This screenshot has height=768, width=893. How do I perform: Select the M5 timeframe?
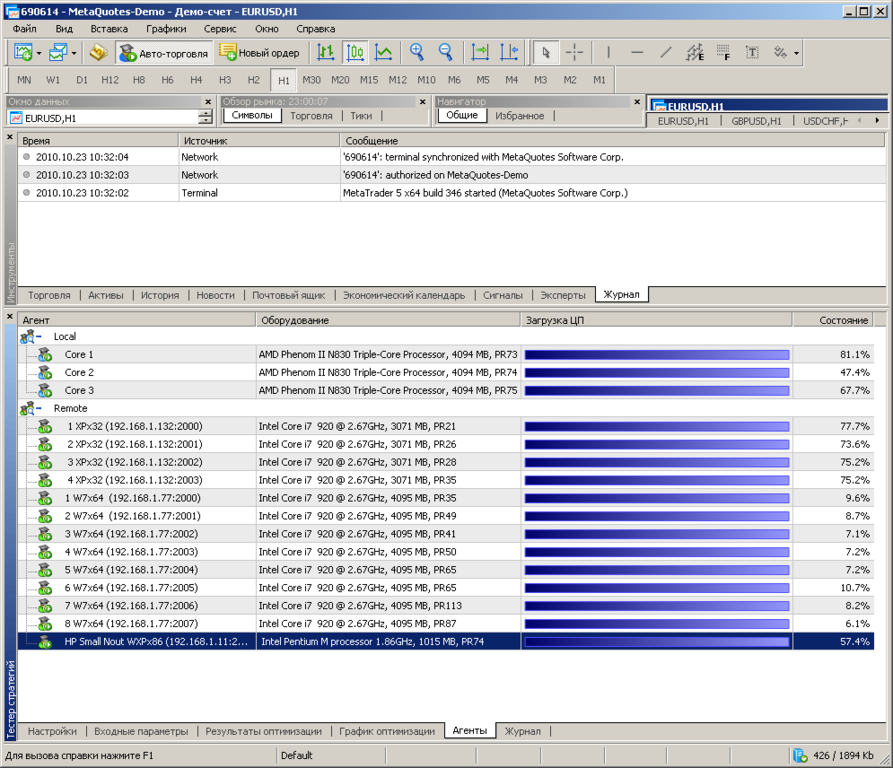483,80
